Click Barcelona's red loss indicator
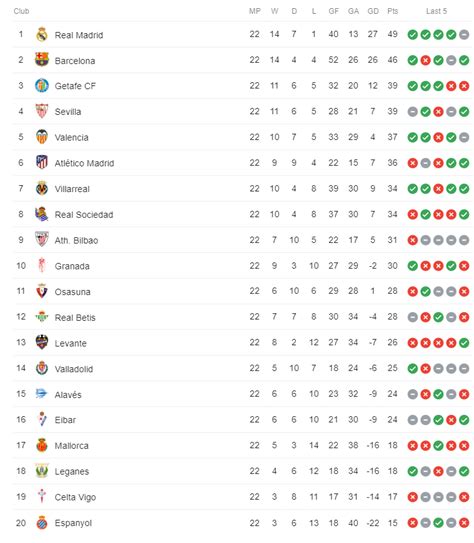This screenshot has height=543, width=474. click(426, 60)
